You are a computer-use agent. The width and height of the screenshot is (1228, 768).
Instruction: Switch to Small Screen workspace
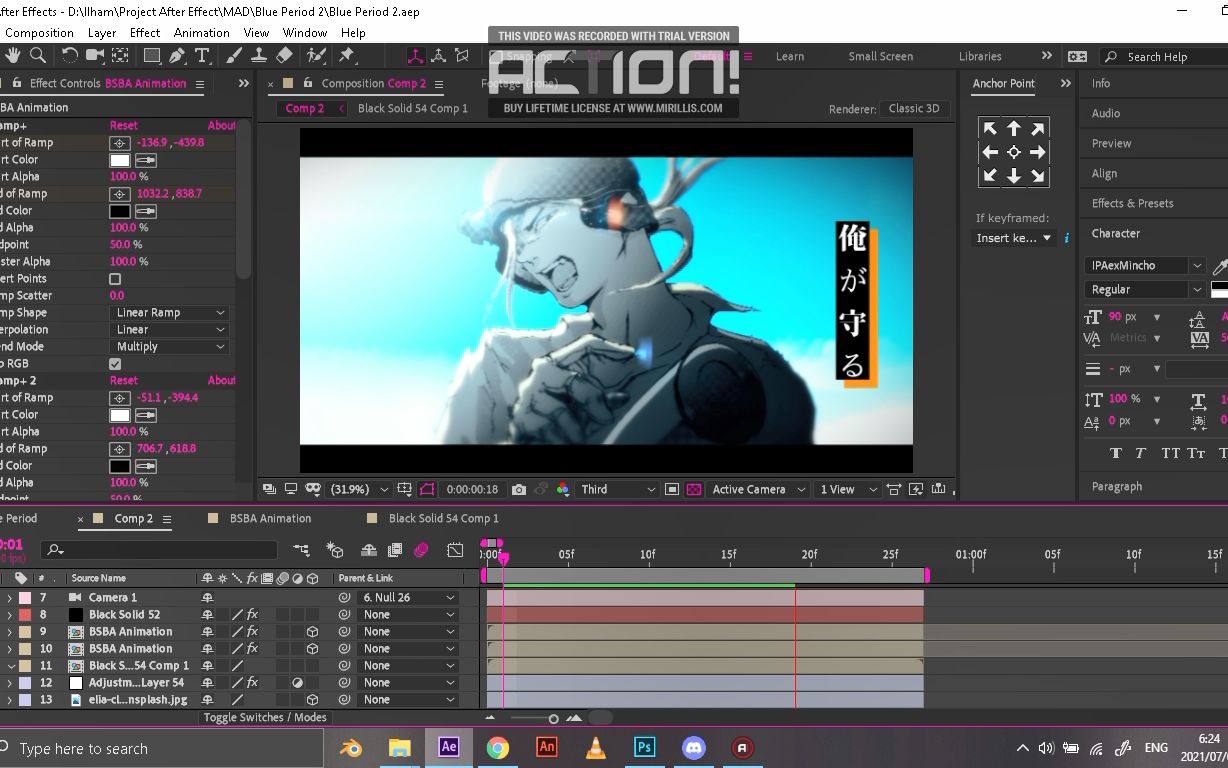[x=880, y=57]
